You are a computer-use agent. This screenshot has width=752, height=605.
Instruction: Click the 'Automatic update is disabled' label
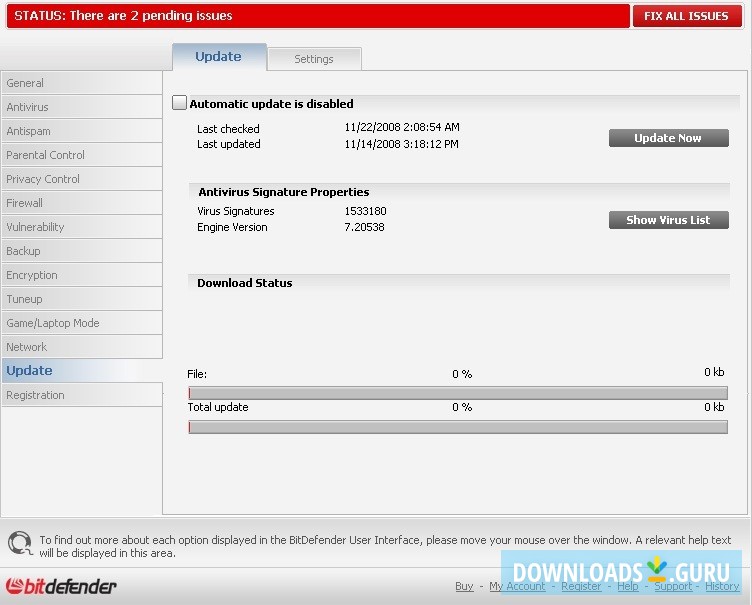point(271,104)
